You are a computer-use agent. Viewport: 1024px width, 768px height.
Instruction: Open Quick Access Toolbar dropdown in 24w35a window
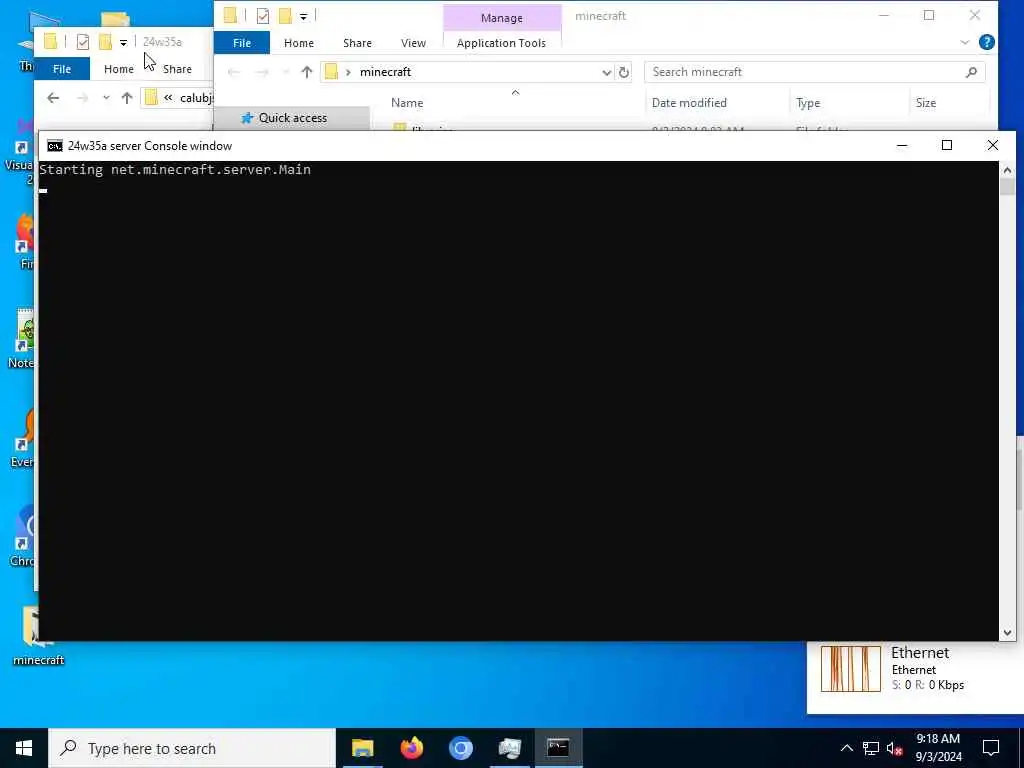coord(123,42)
